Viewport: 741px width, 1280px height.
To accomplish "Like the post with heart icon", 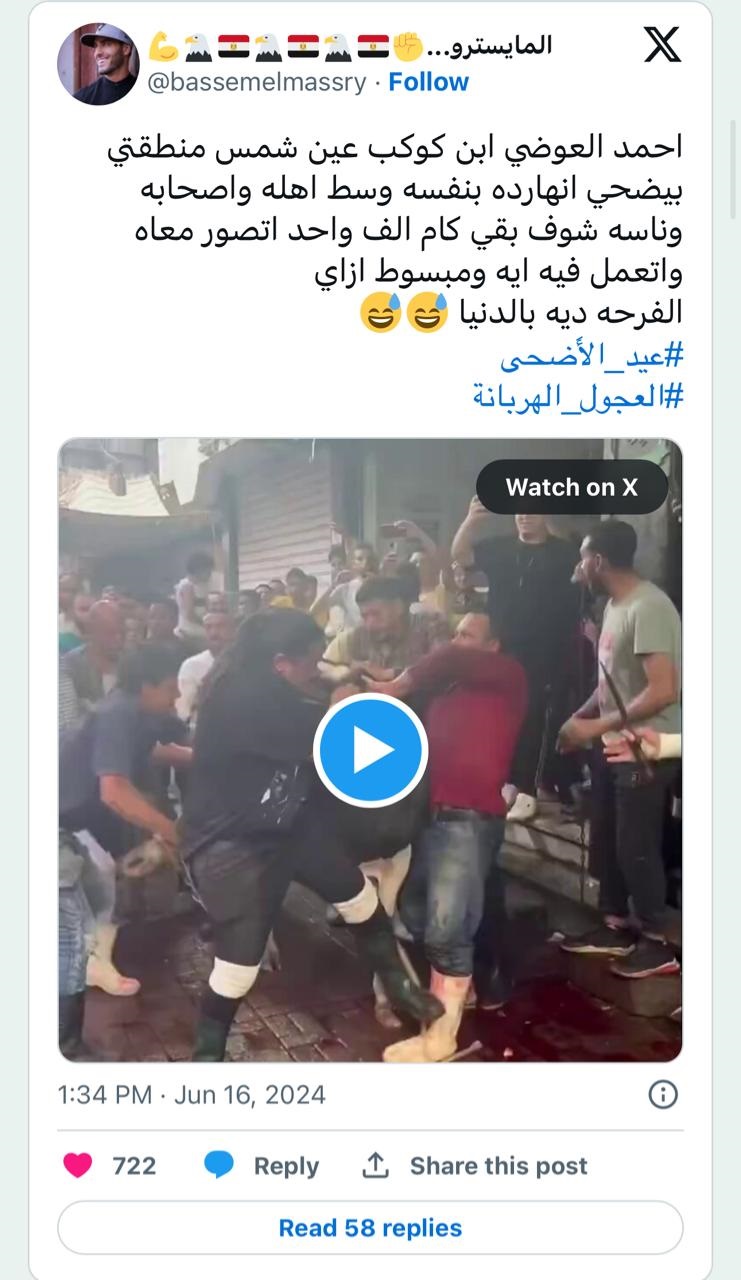I will point(78,1165).
